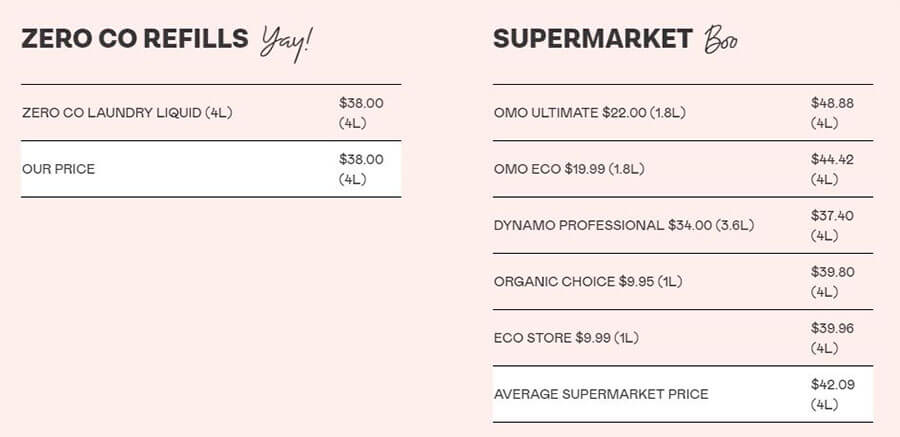The height and width of the screenshot is (437, 900).
Task: Click the SUPERMARKET heading
Action: (593, 38)
